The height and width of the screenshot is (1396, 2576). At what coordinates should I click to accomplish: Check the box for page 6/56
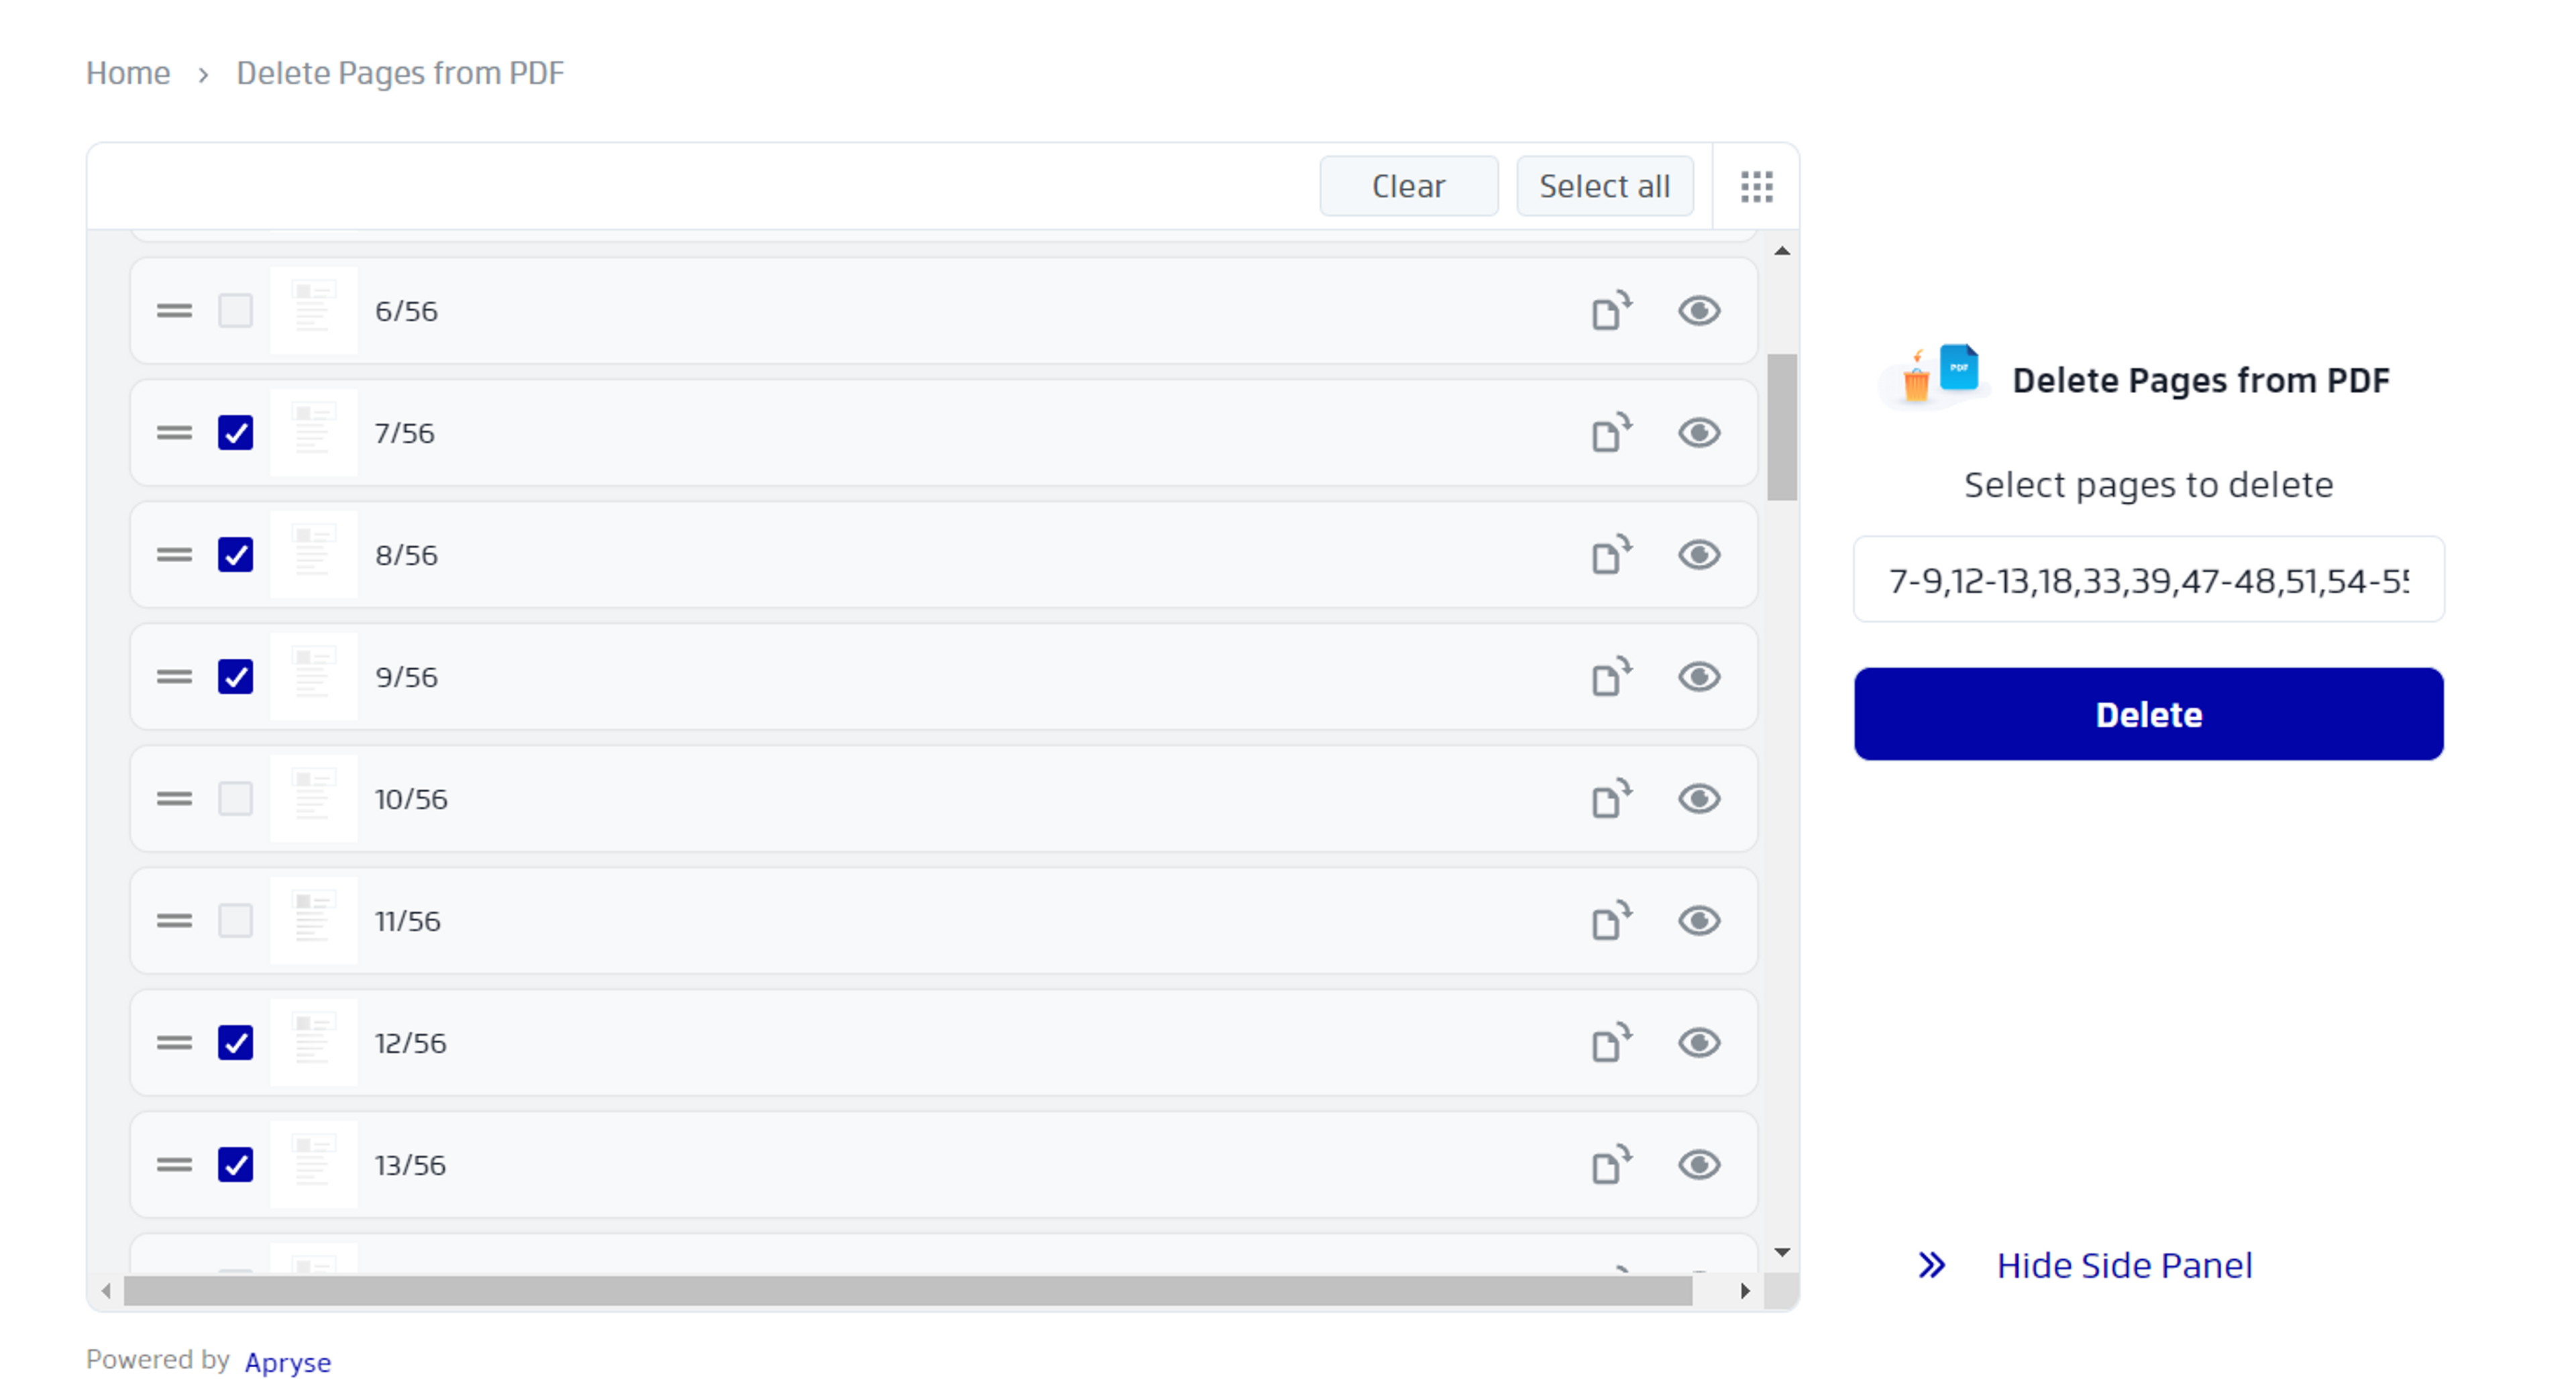coord(235,311)
